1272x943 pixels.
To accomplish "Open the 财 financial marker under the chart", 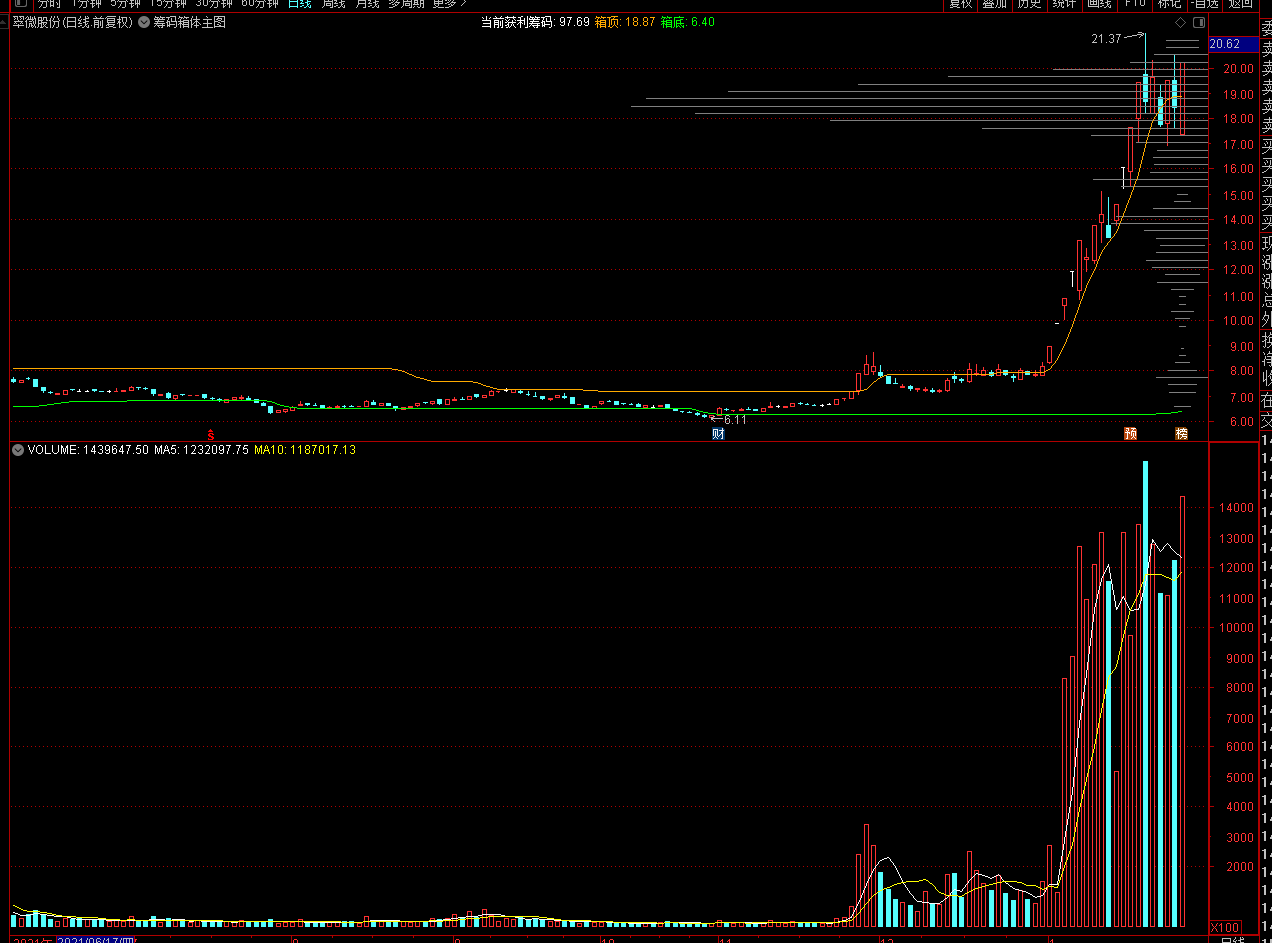I will pyautogui.click(x=718, y=434).
